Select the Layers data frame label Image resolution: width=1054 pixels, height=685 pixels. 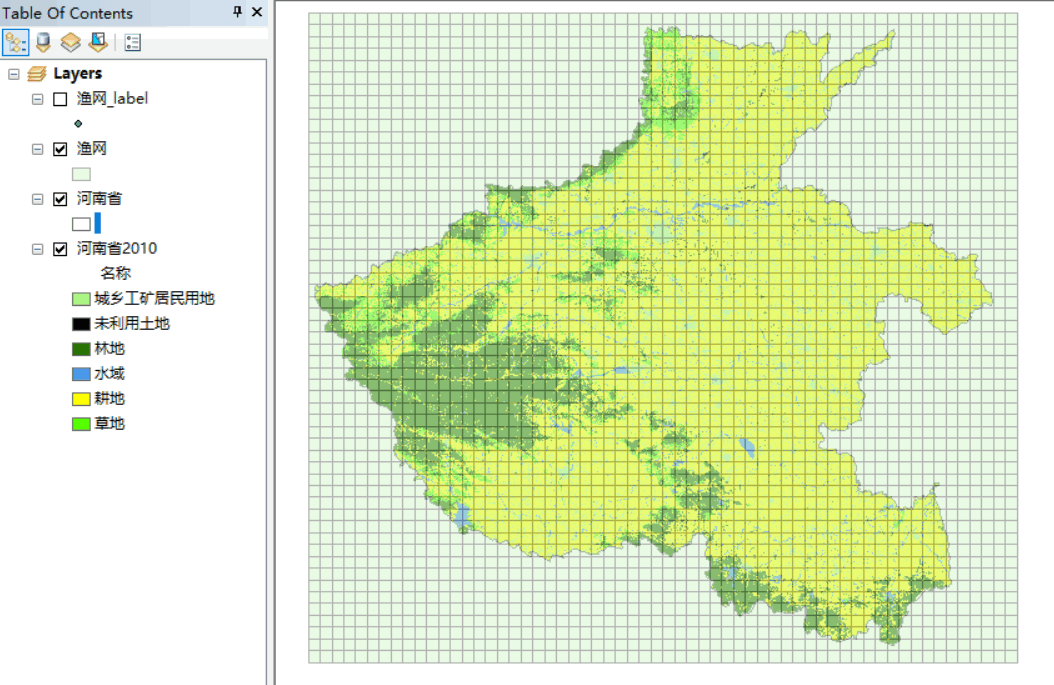coord(78,73)
